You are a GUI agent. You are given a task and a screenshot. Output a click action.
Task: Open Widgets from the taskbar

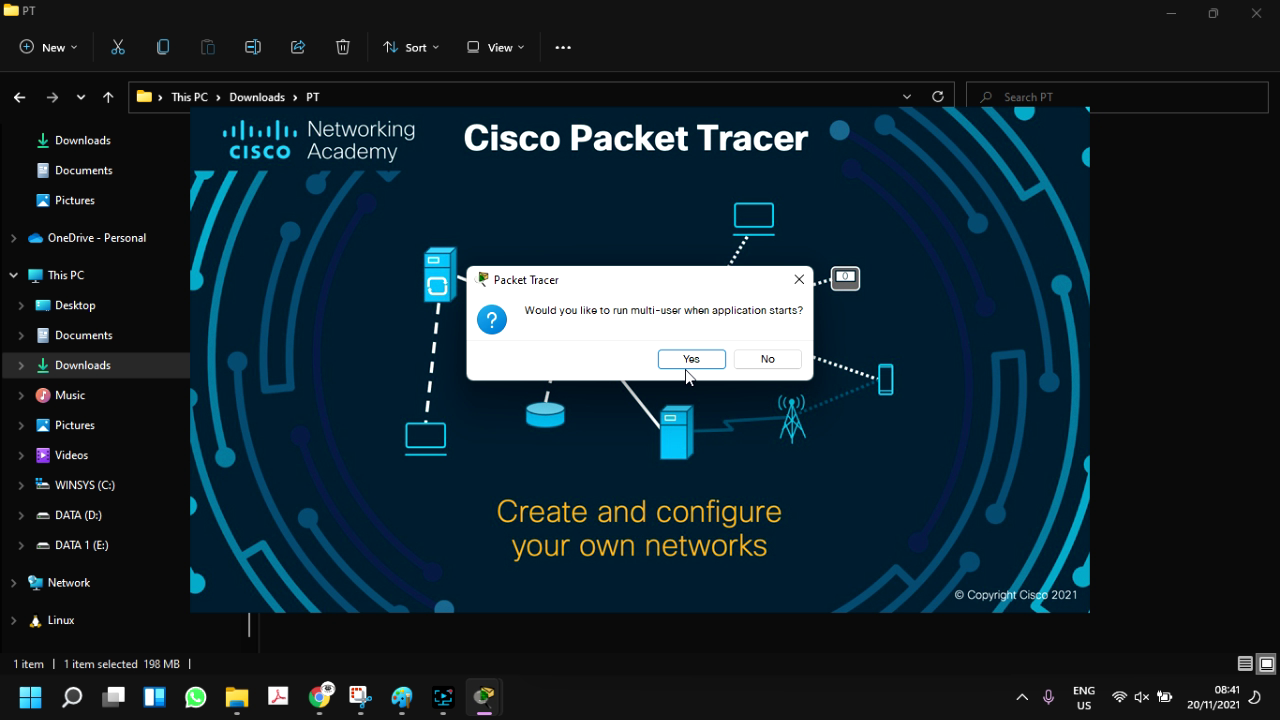[x=154, y=697]
